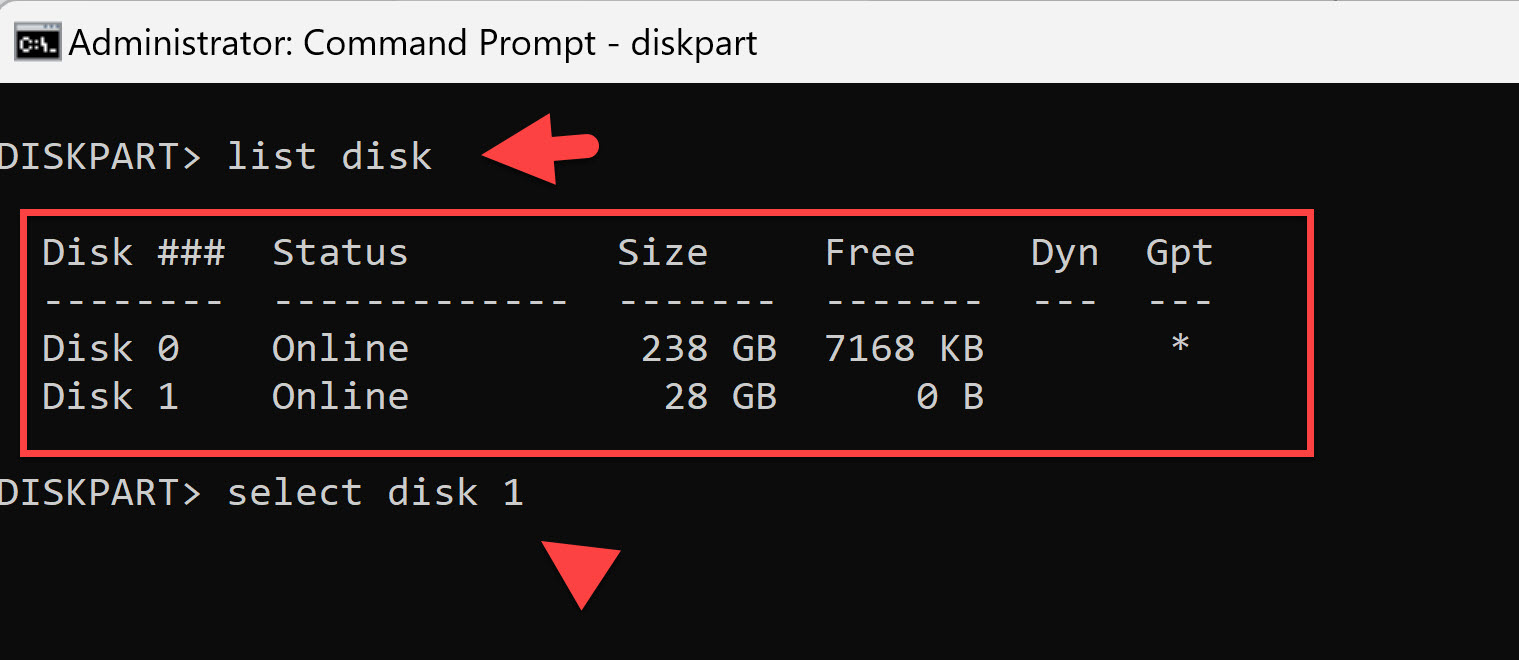
Task: Click the list disk command text
Action: click(330, 155)
